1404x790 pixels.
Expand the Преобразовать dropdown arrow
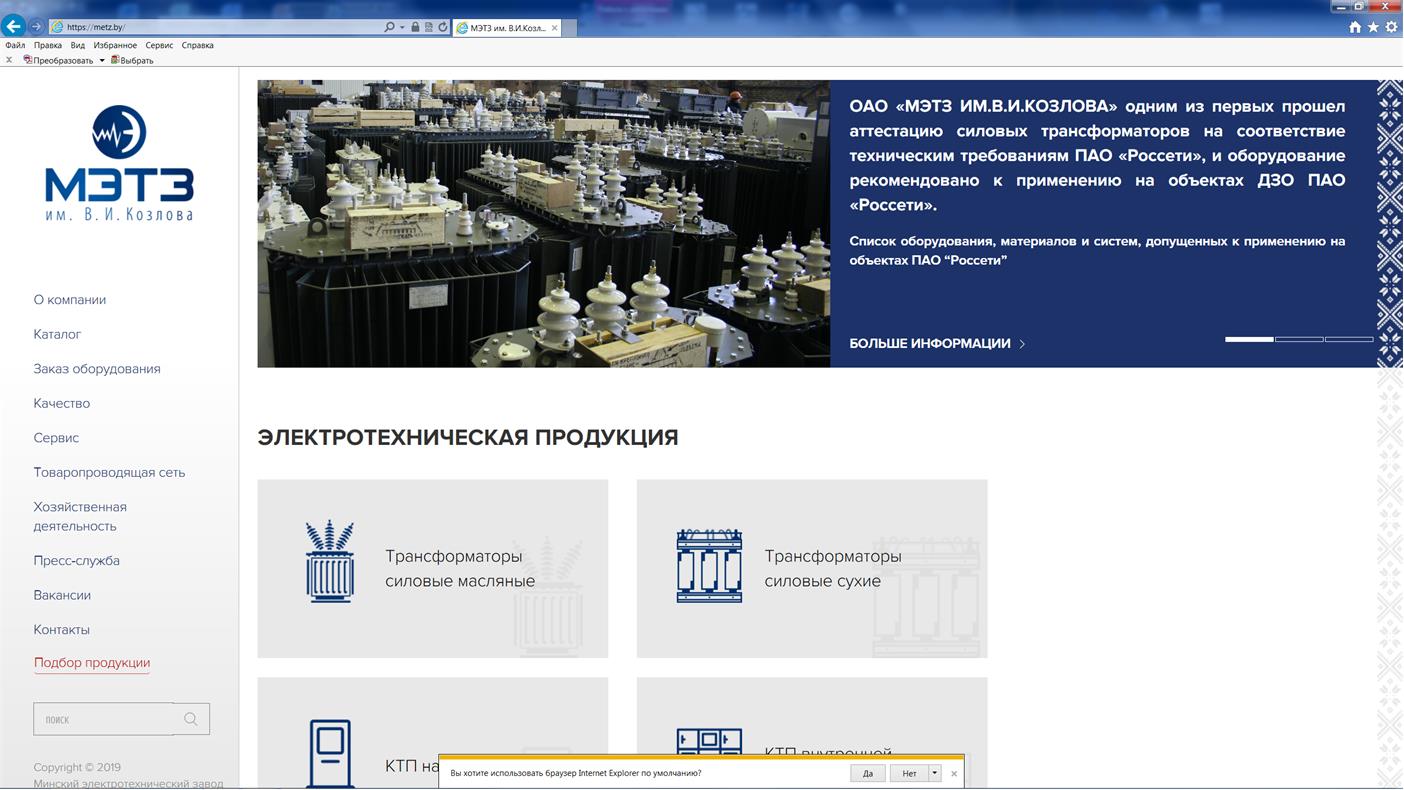[x=101, y=61]
